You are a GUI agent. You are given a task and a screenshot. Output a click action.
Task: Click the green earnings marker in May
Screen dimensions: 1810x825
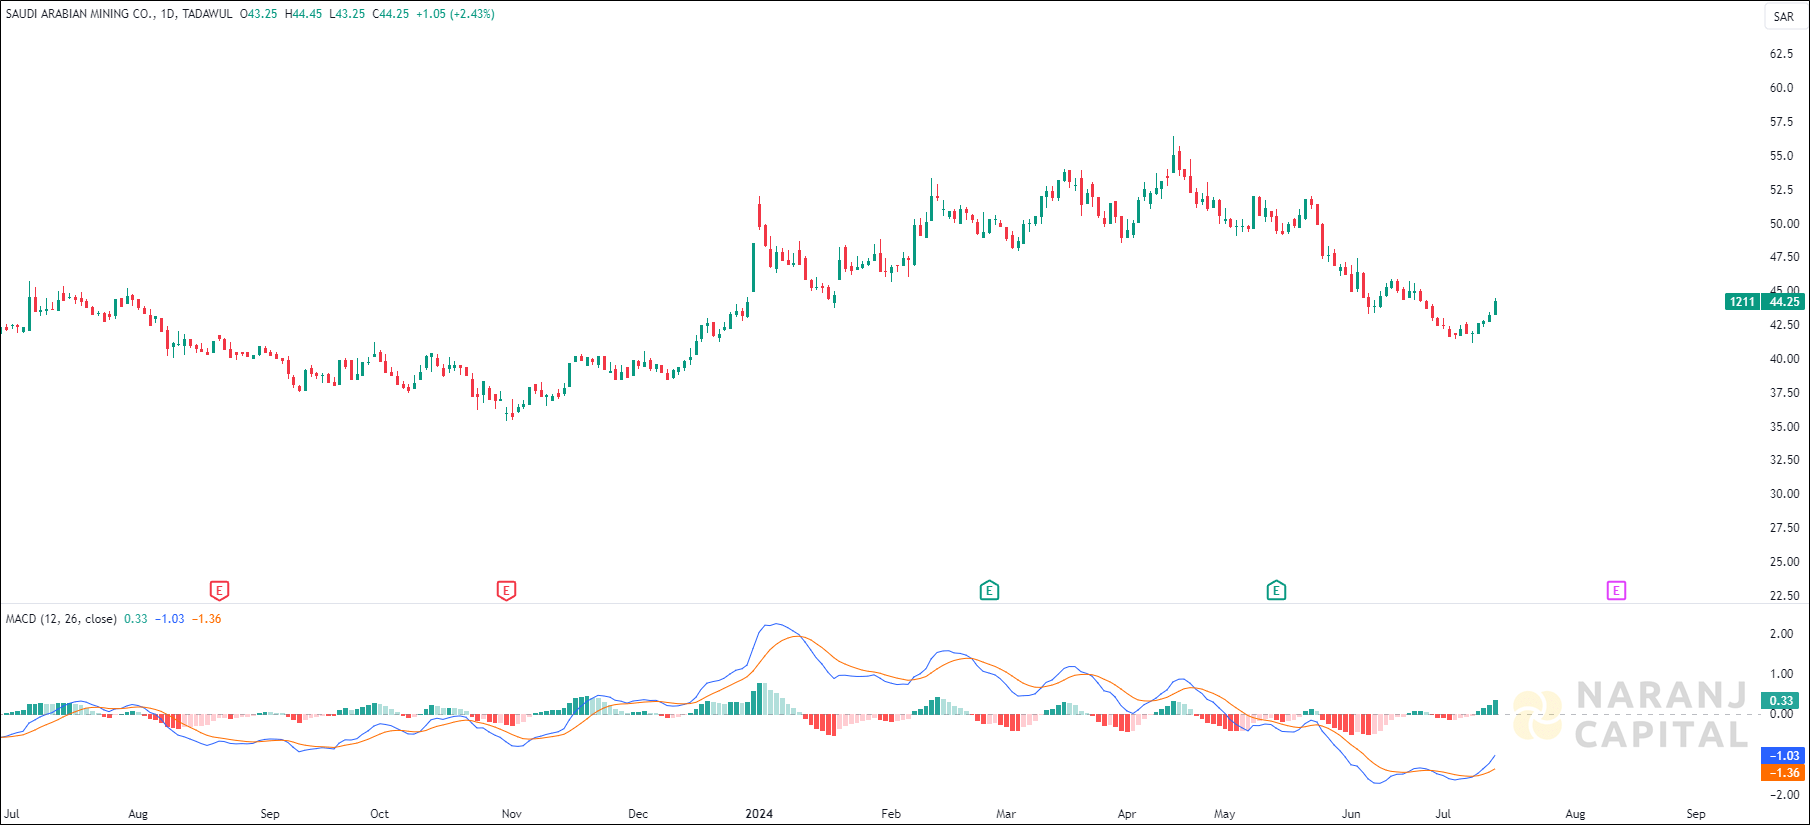tap(1276, 591)
